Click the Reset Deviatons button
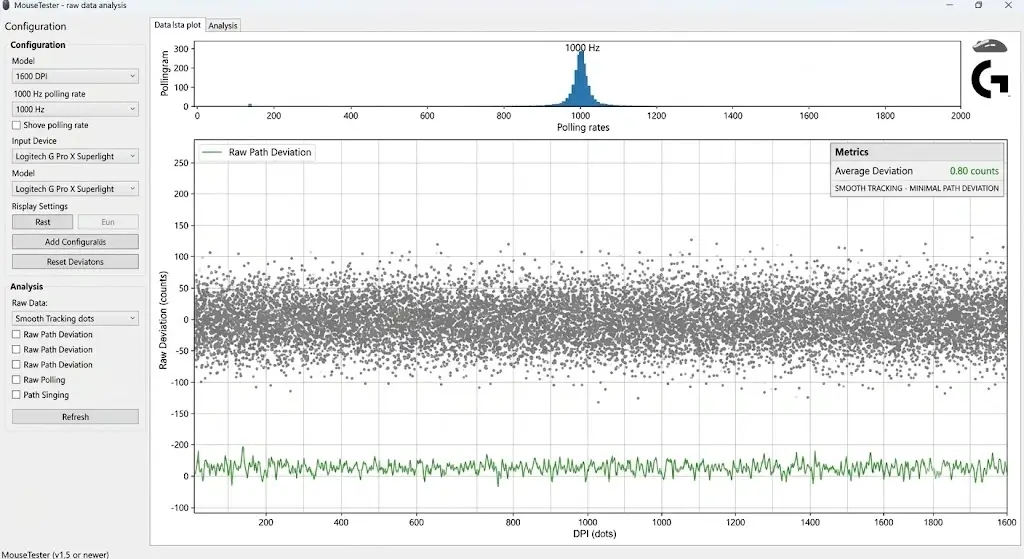Viewport: 1024px width, 559px height. point(75,262)
